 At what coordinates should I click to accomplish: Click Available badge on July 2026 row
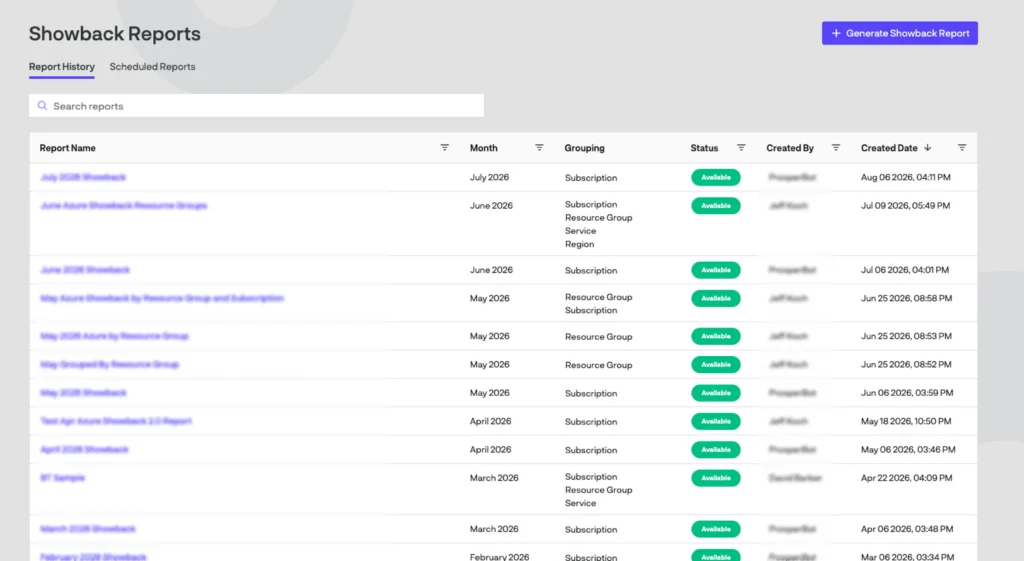716,177
